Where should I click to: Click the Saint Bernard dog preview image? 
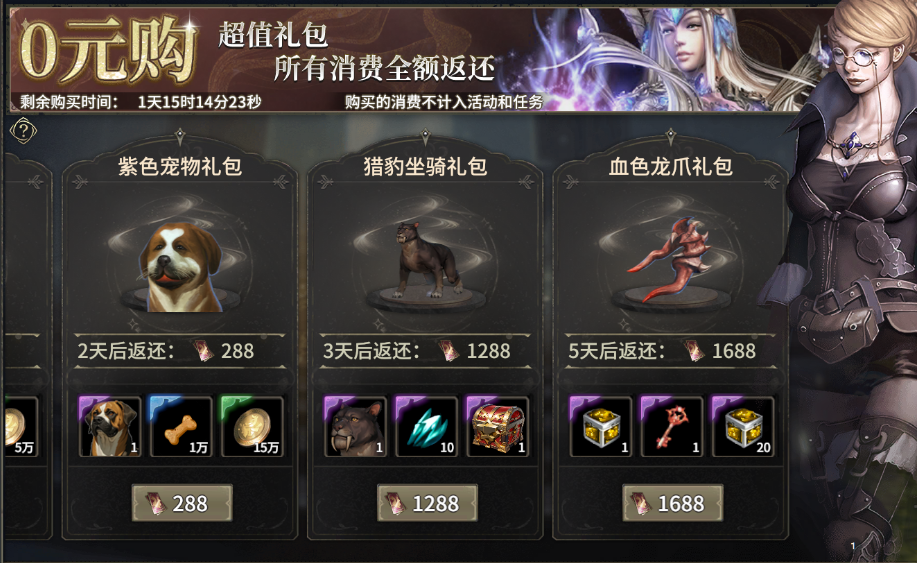pos(181,266)
